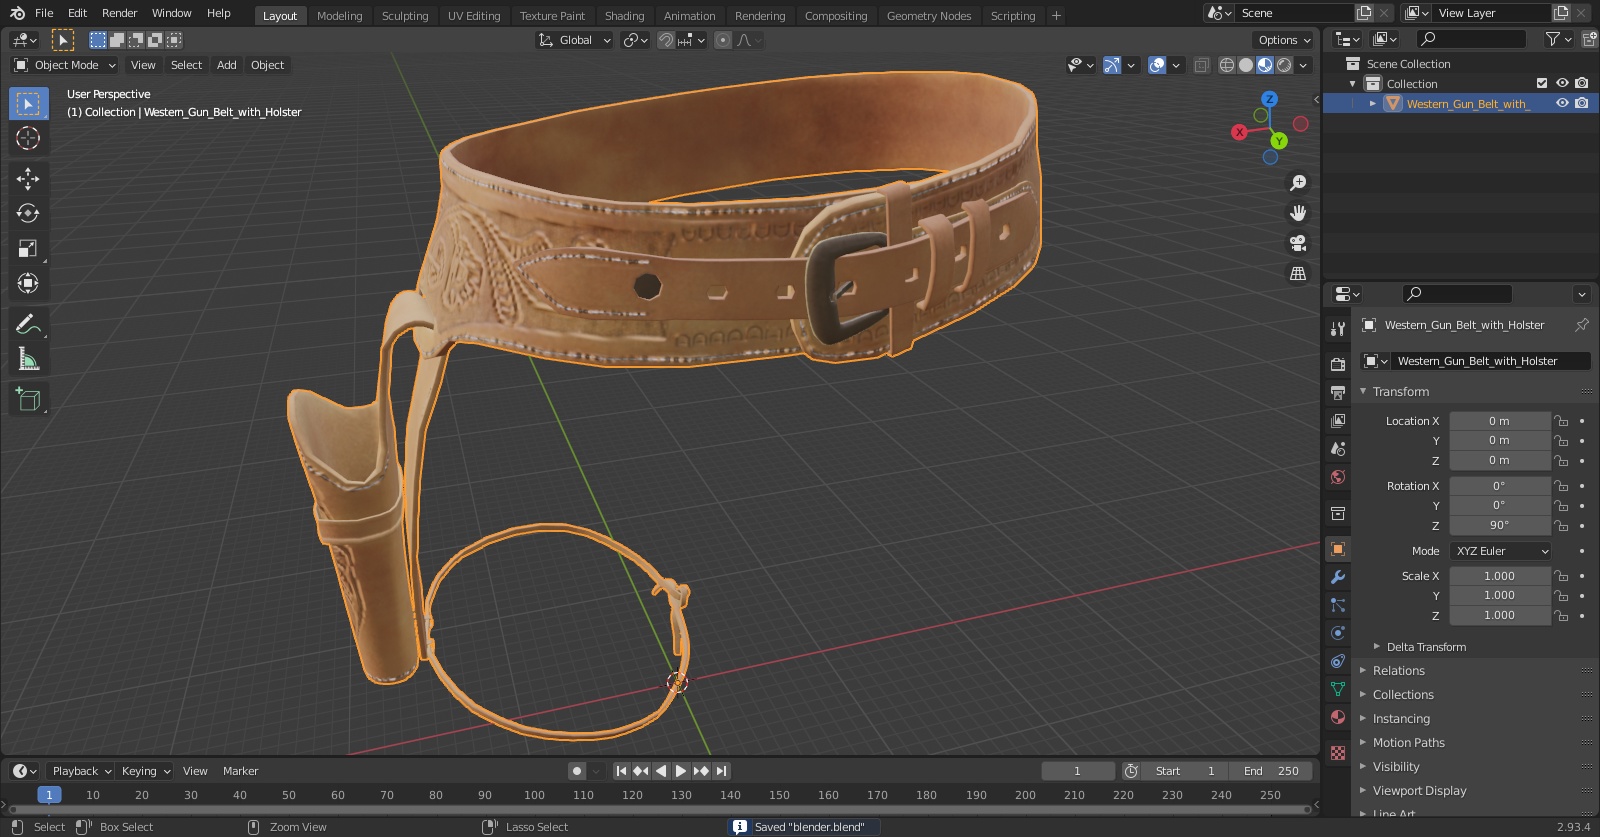Click the viewport zoom magnifier icon
The height and width of the screenshot is (837, 1600).
(x=1298, y=183)
